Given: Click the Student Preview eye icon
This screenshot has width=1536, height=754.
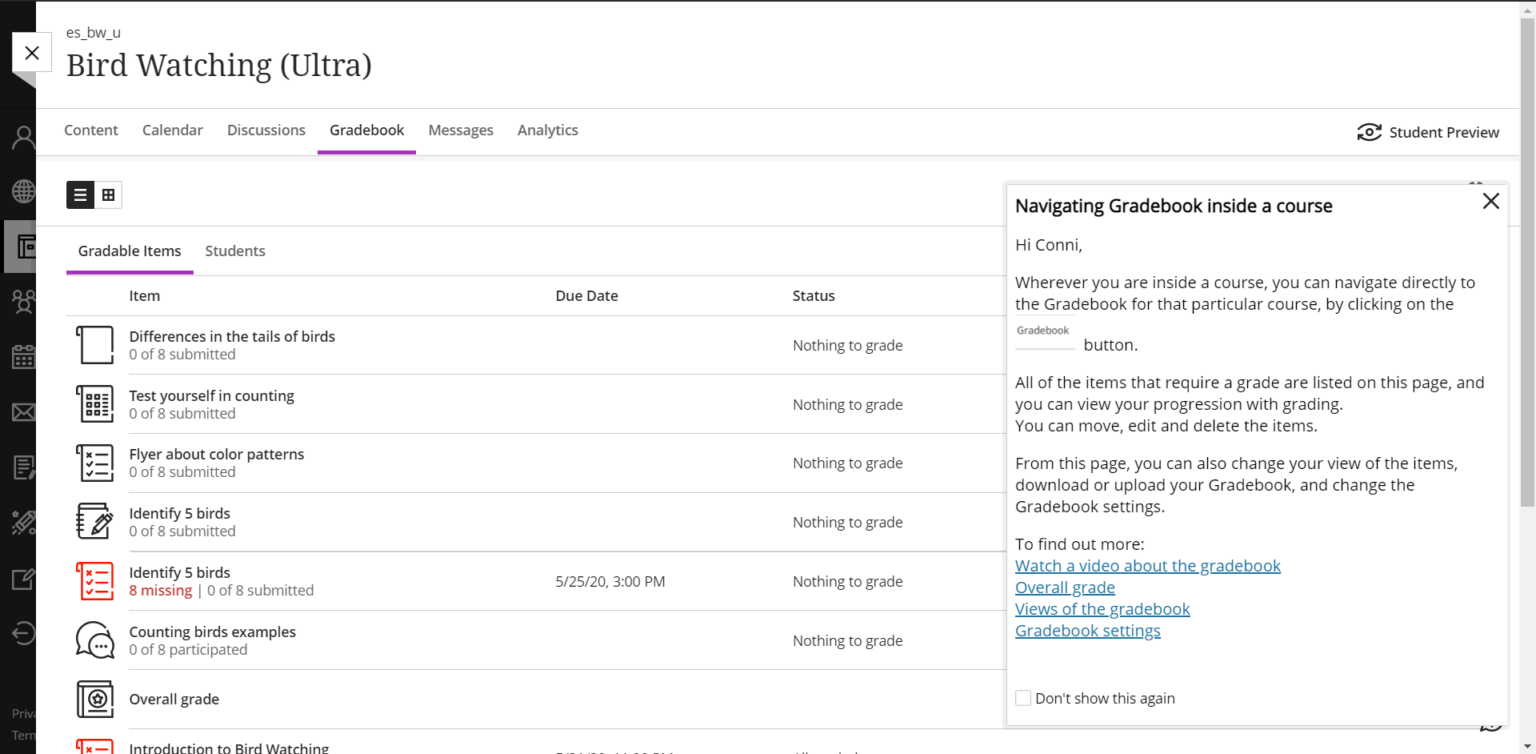Looking at the screenshot, I should coord(1369,132).
